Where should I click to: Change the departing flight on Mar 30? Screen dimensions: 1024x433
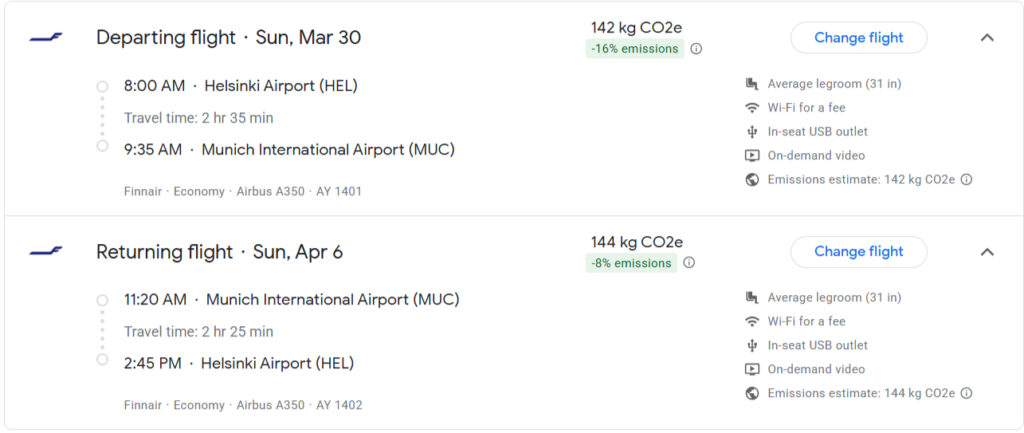(858, 38)
